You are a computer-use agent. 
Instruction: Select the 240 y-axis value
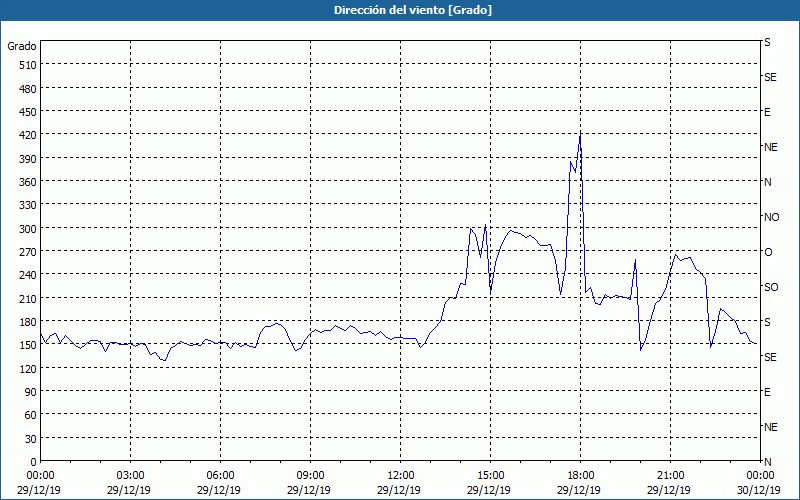click(28, 275)
